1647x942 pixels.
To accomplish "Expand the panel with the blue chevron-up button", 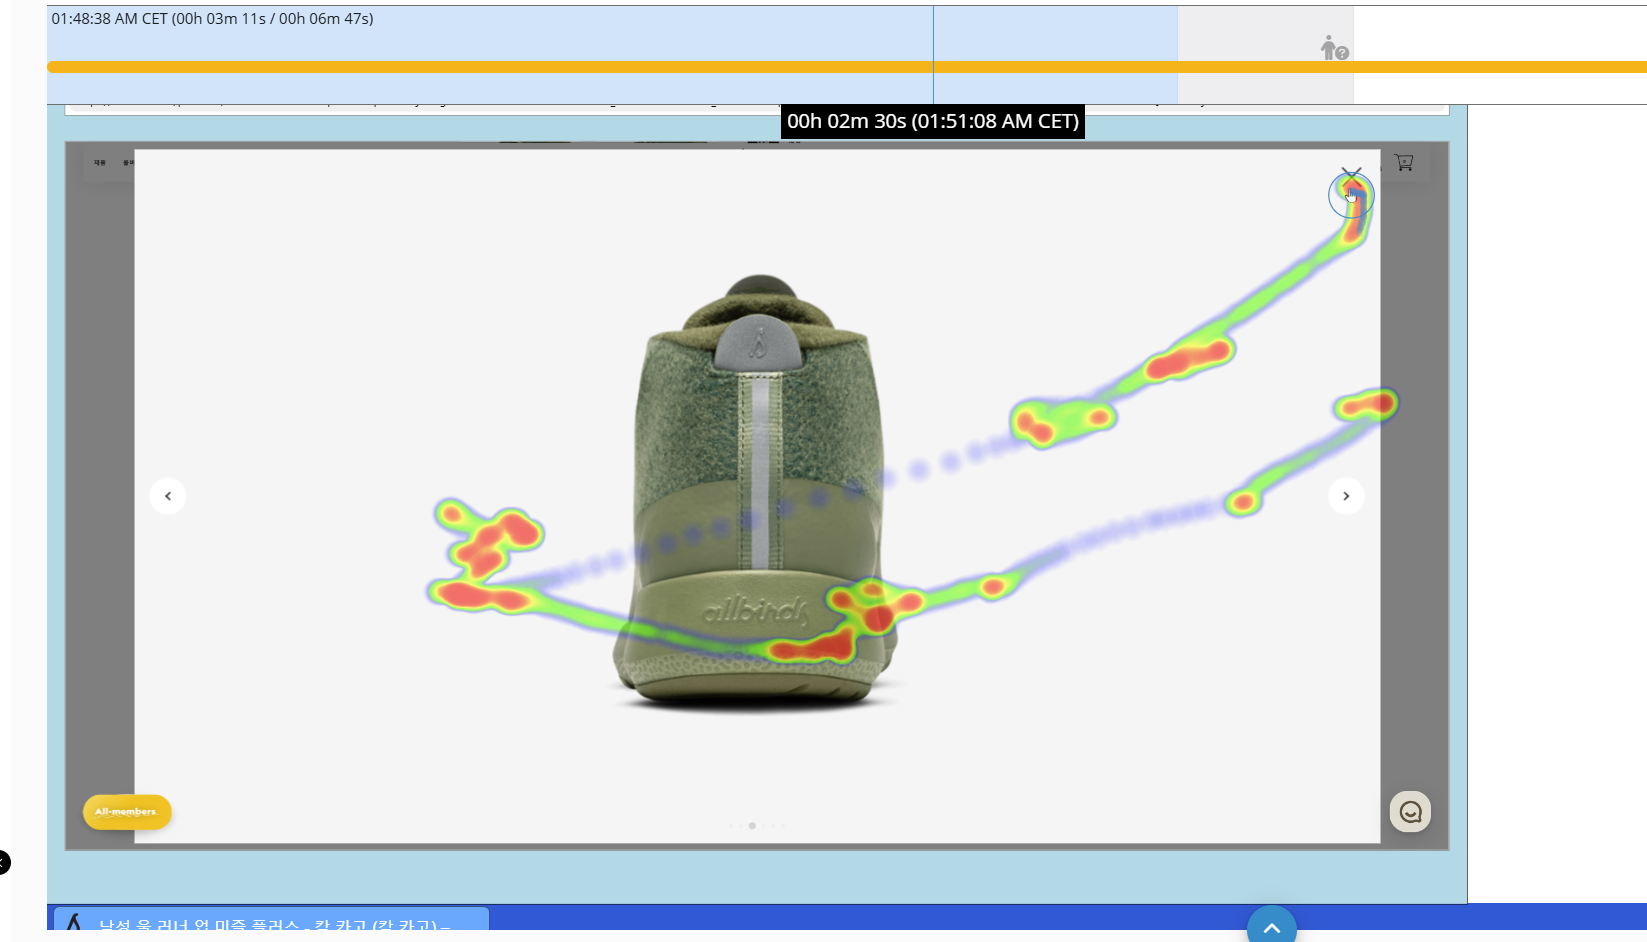I will [x=1271, y=926].
